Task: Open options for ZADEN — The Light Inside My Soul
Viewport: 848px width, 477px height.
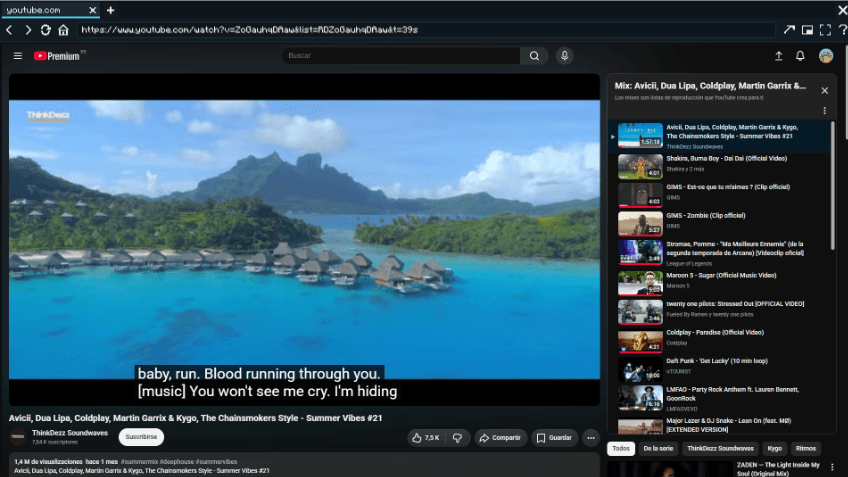Action: coord(832,467)
